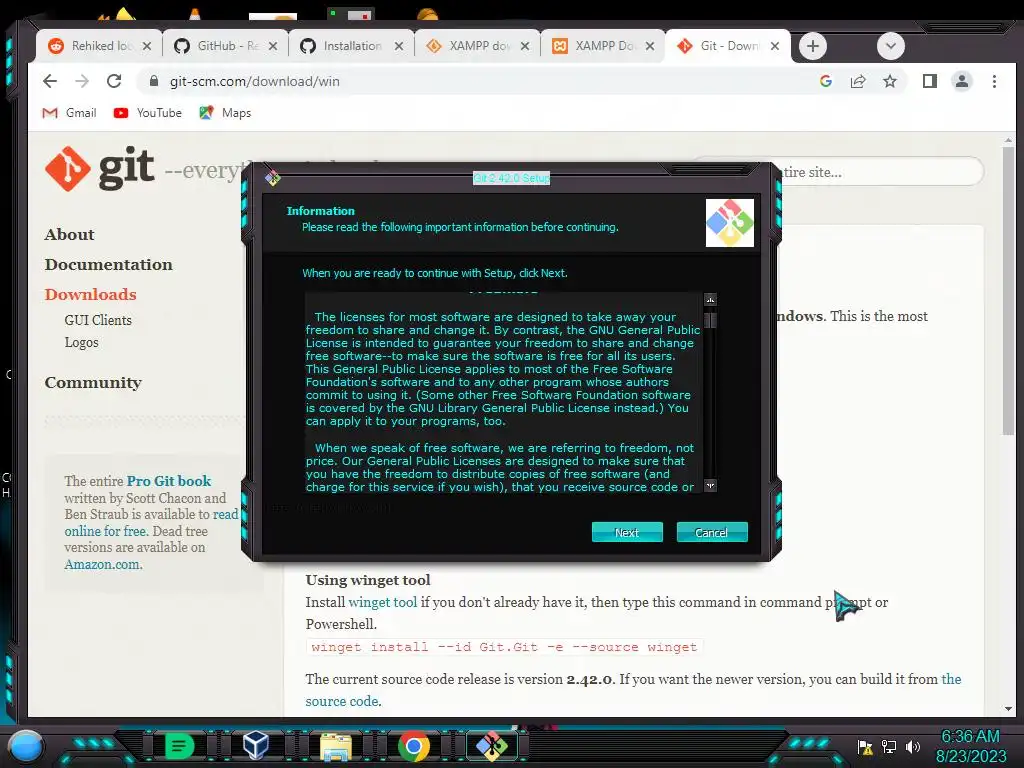
Task: Open the Community section
Action: (x=93, y=383)
